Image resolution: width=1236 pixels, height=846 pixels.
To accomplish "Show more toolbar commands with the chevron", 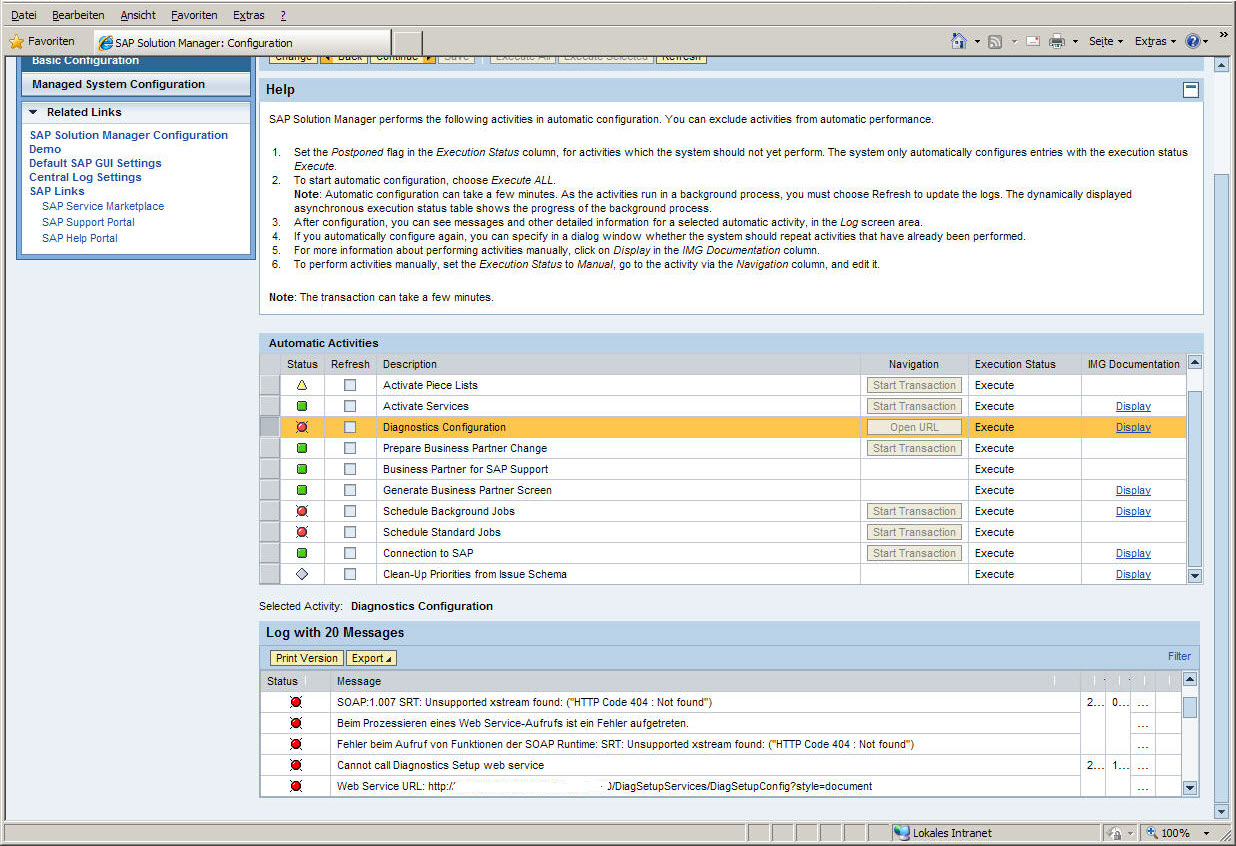I will click(x=1223, y=36).
